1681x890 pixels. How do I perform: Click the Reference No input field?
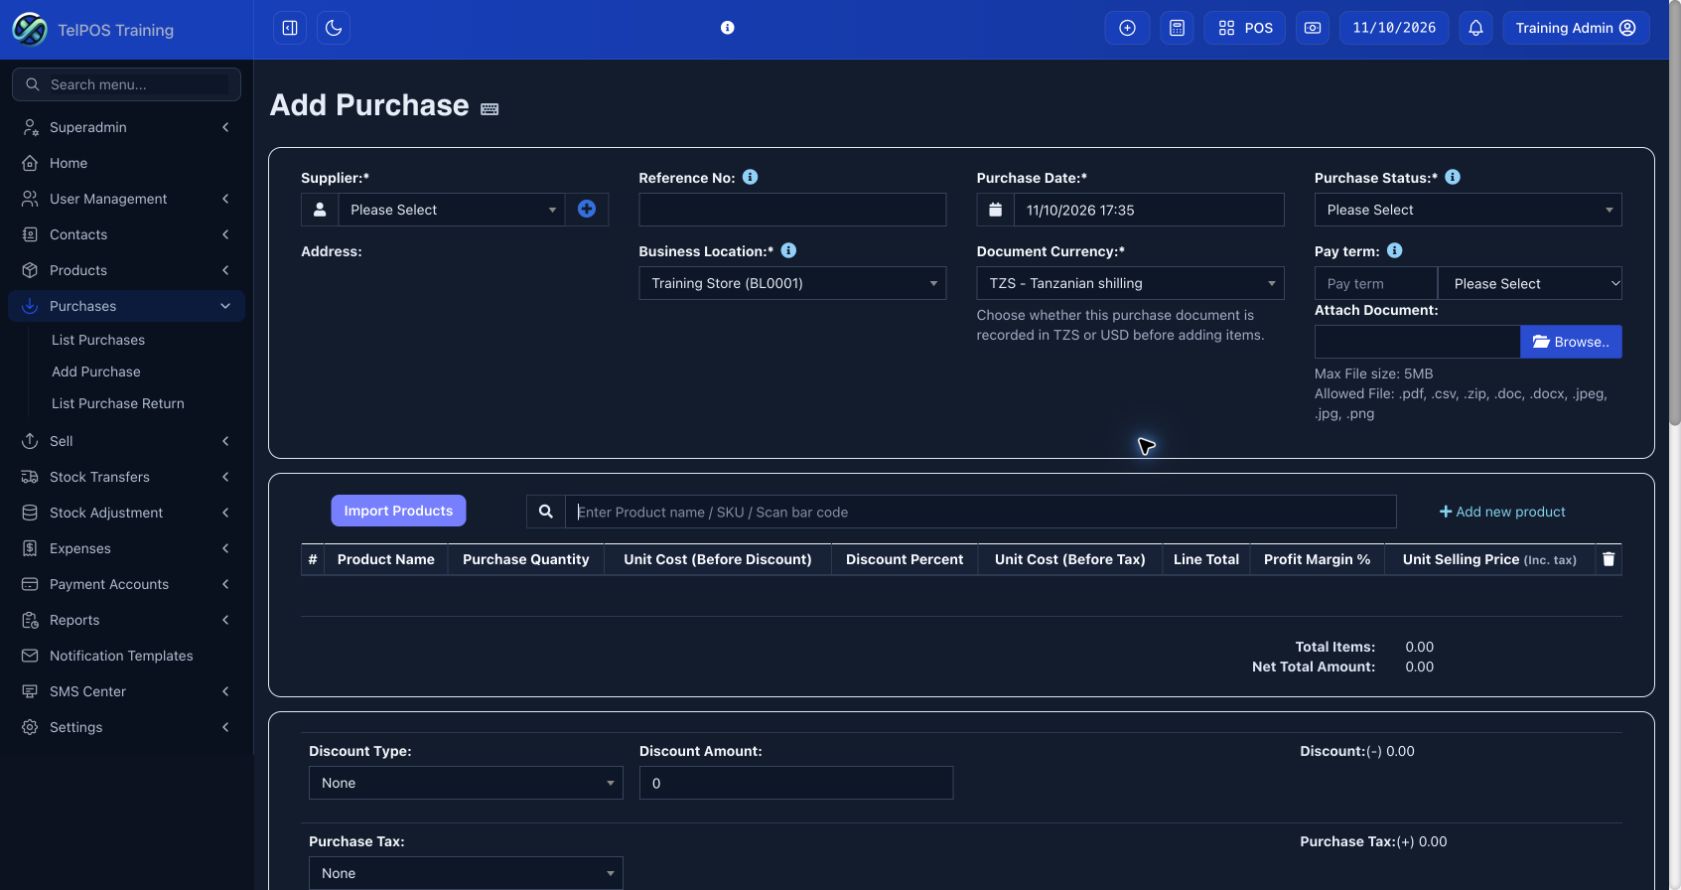[x=792, y=210]
